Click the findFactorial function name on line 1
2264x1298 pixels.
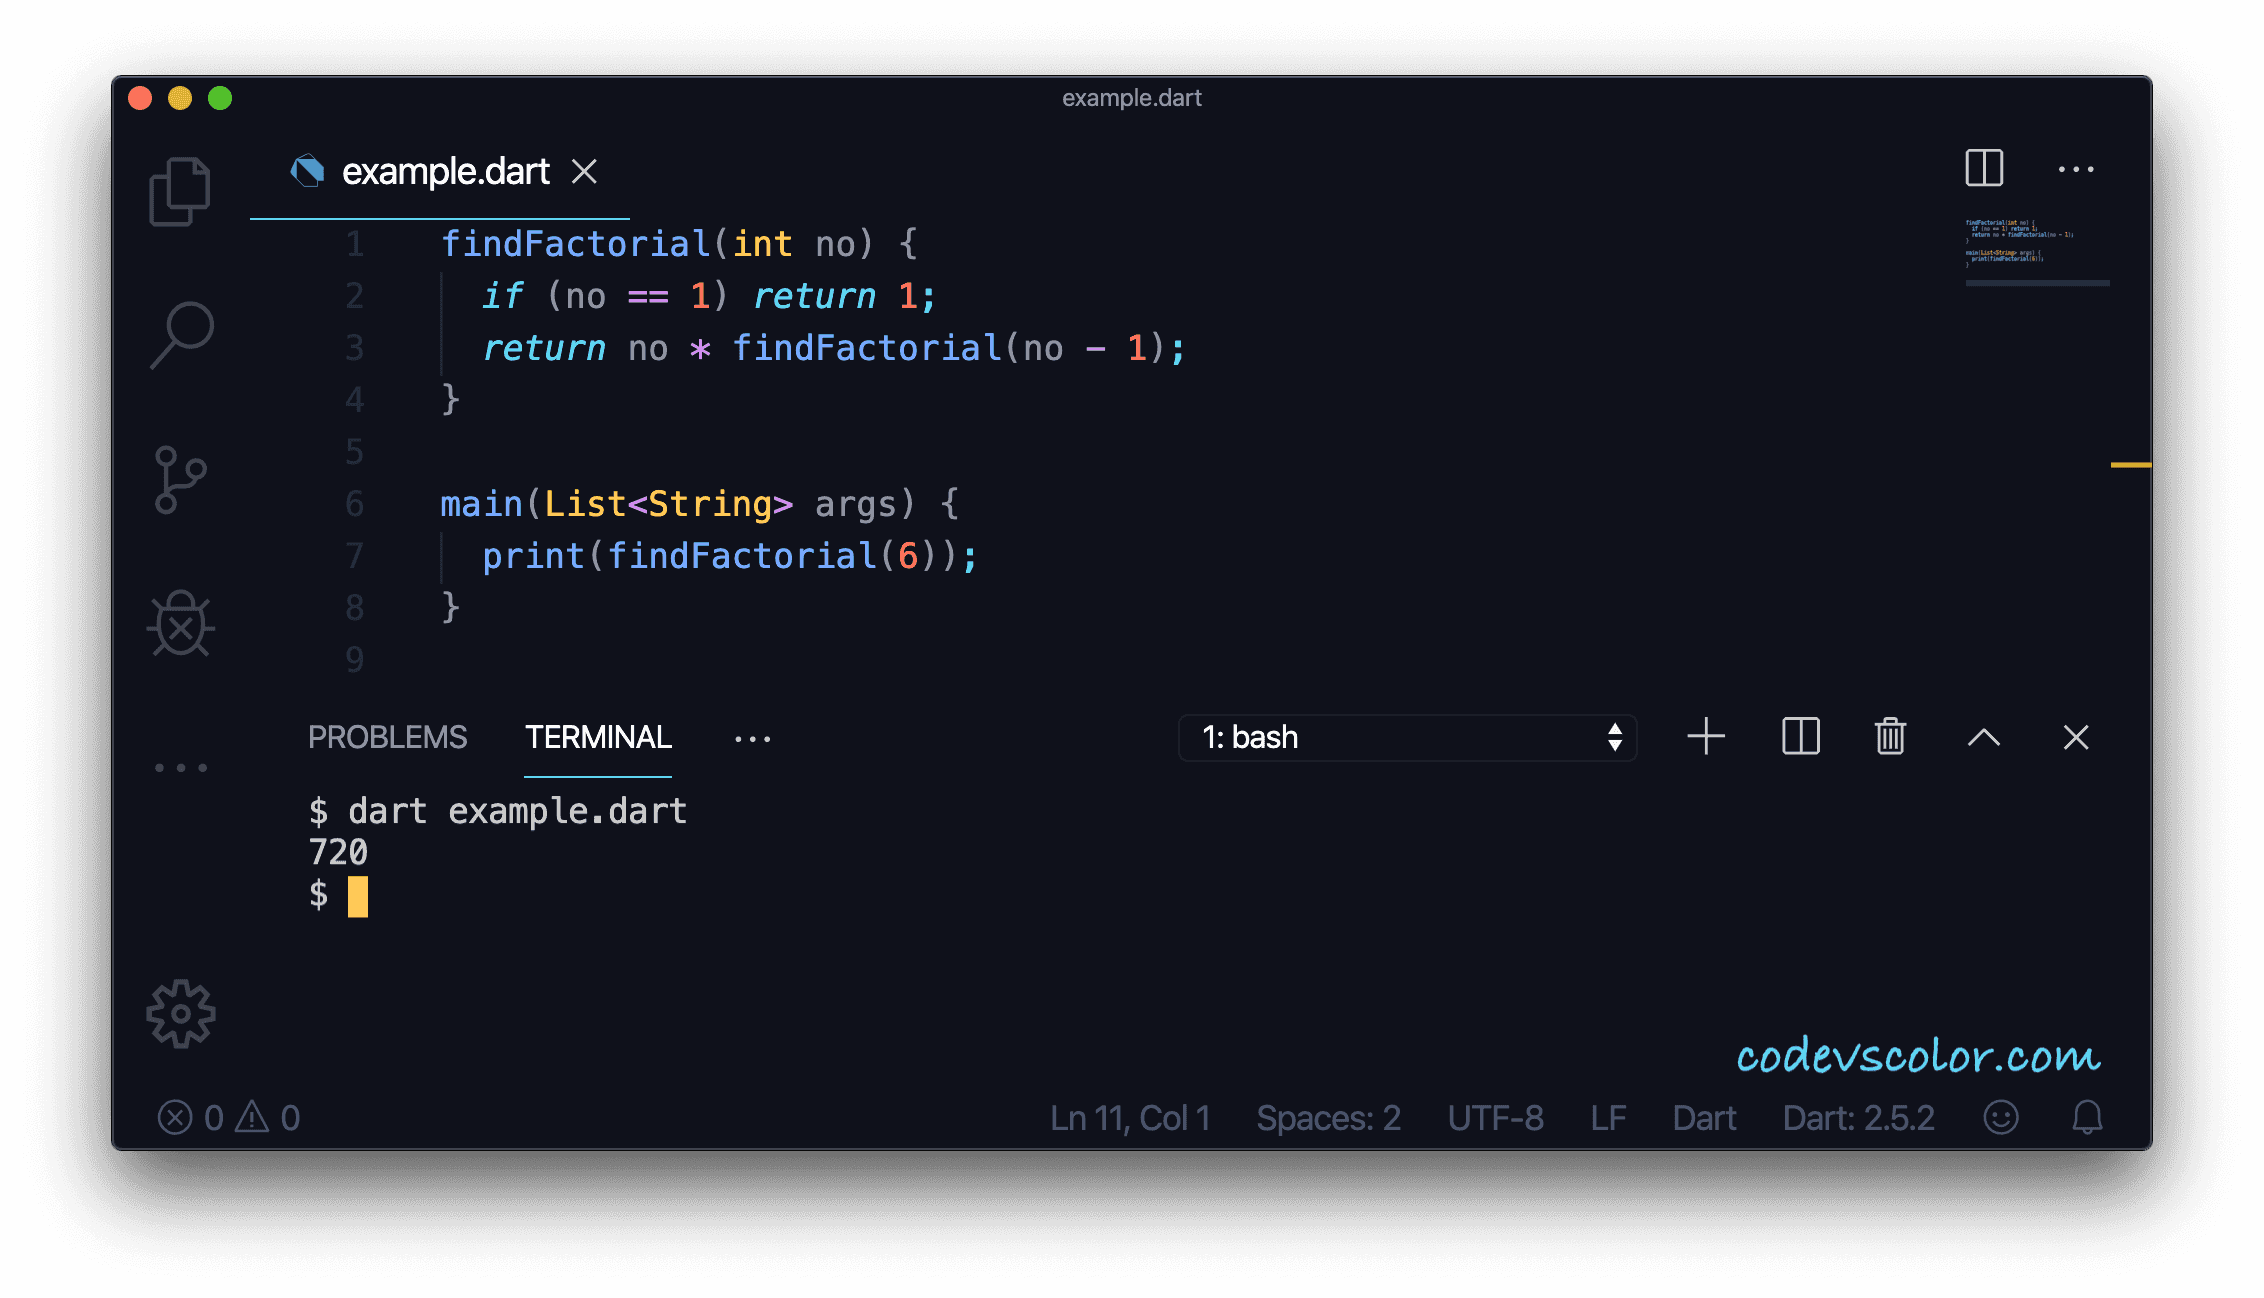[576, 243]
